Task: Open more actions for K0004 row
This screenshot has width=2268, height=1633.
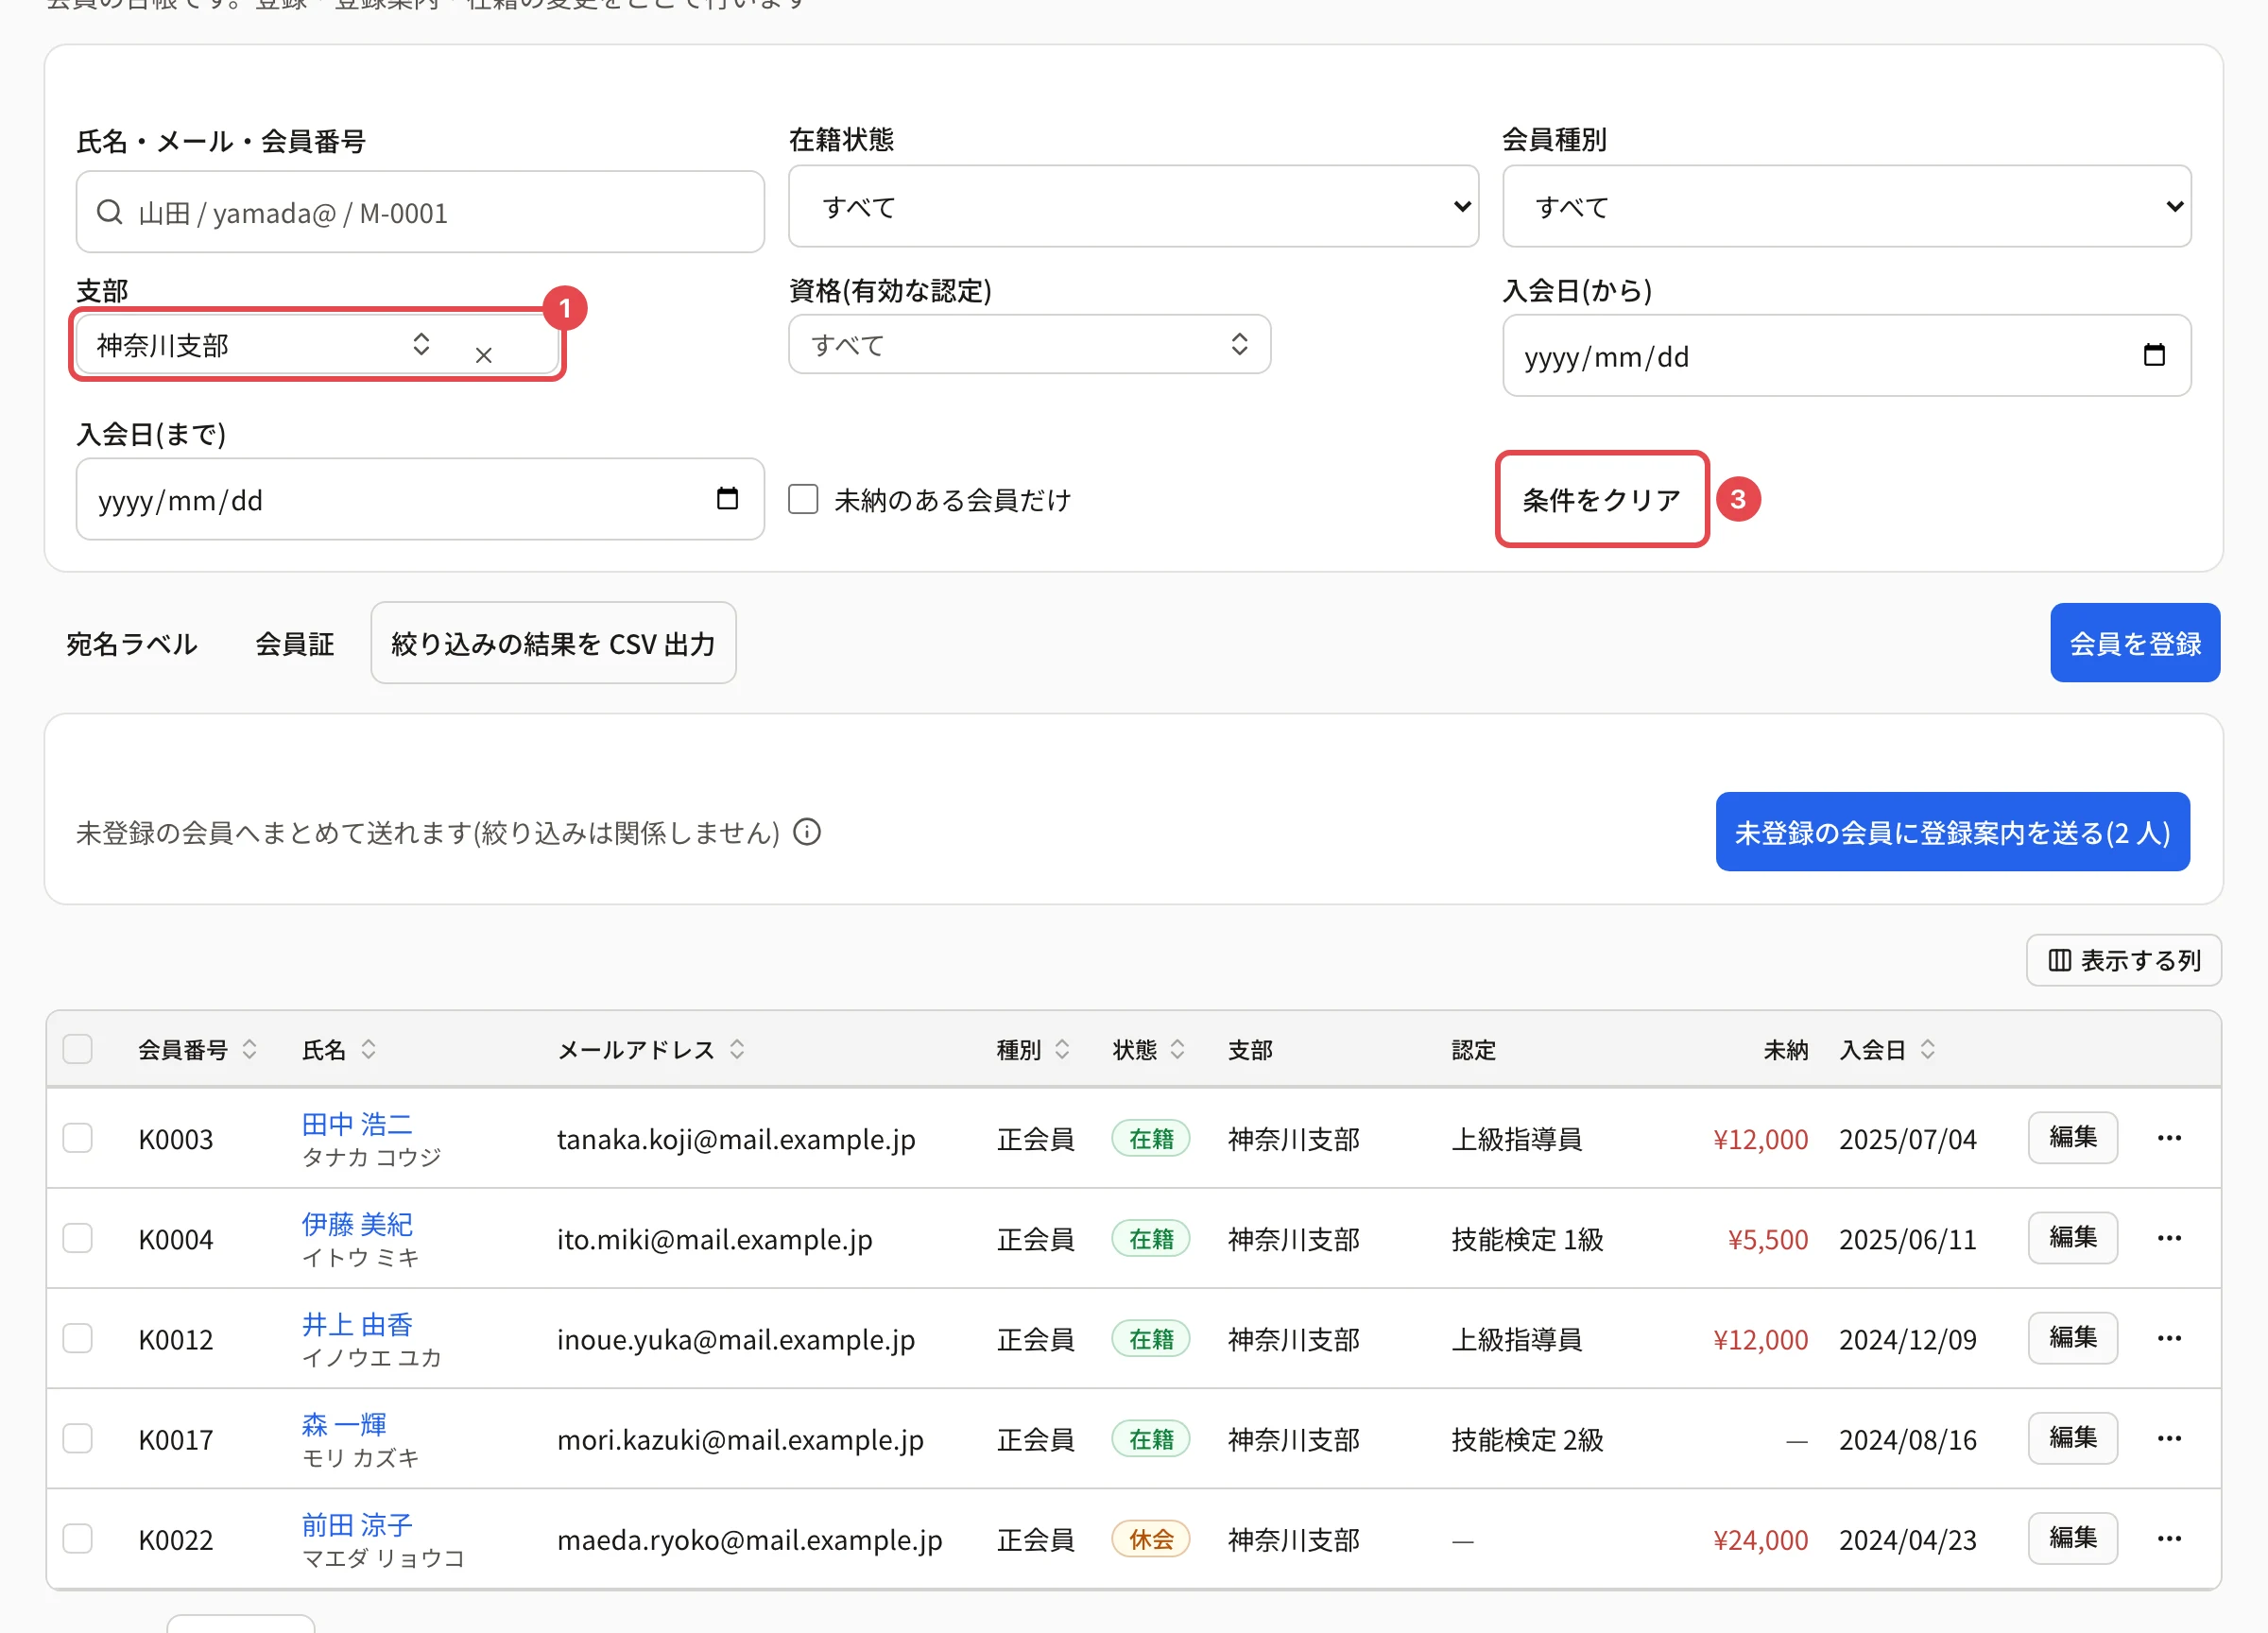Action: tap(2169, 1238)
